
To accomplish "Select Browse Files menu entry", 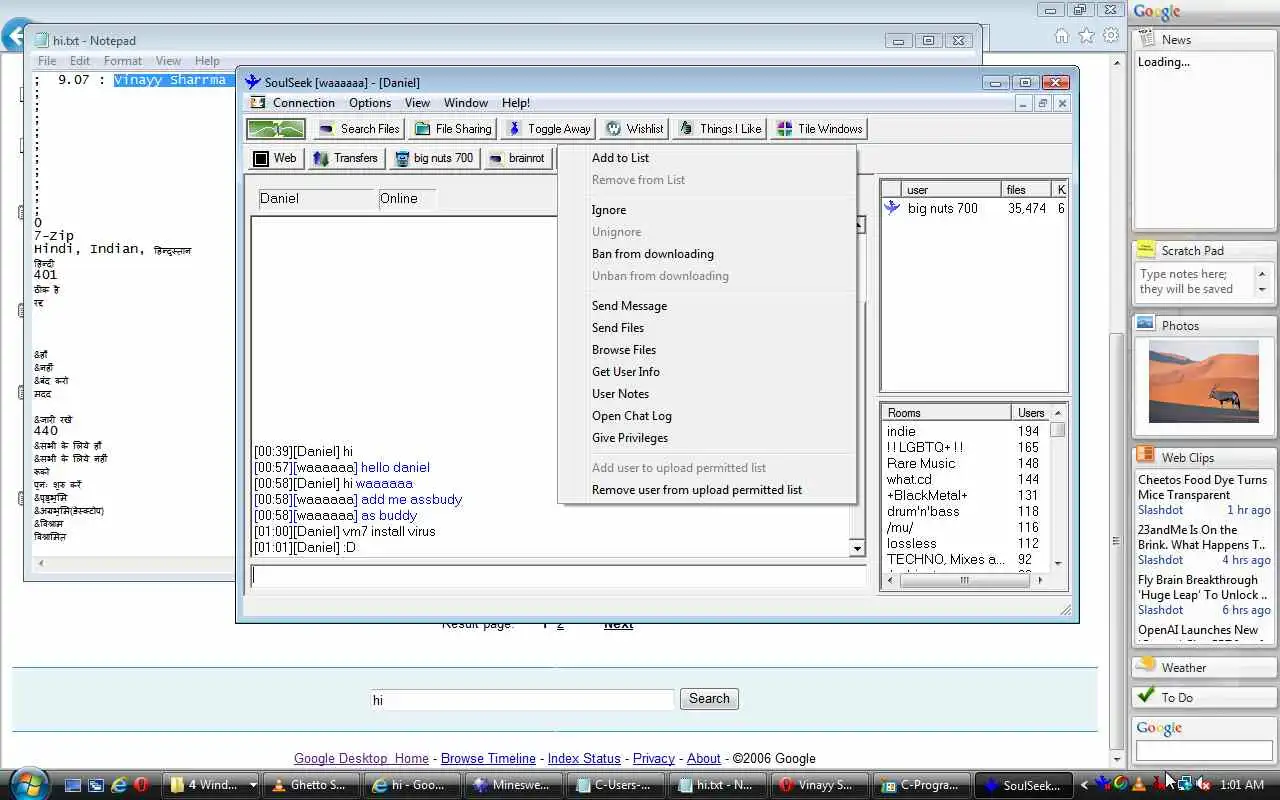I will (624, 350).
